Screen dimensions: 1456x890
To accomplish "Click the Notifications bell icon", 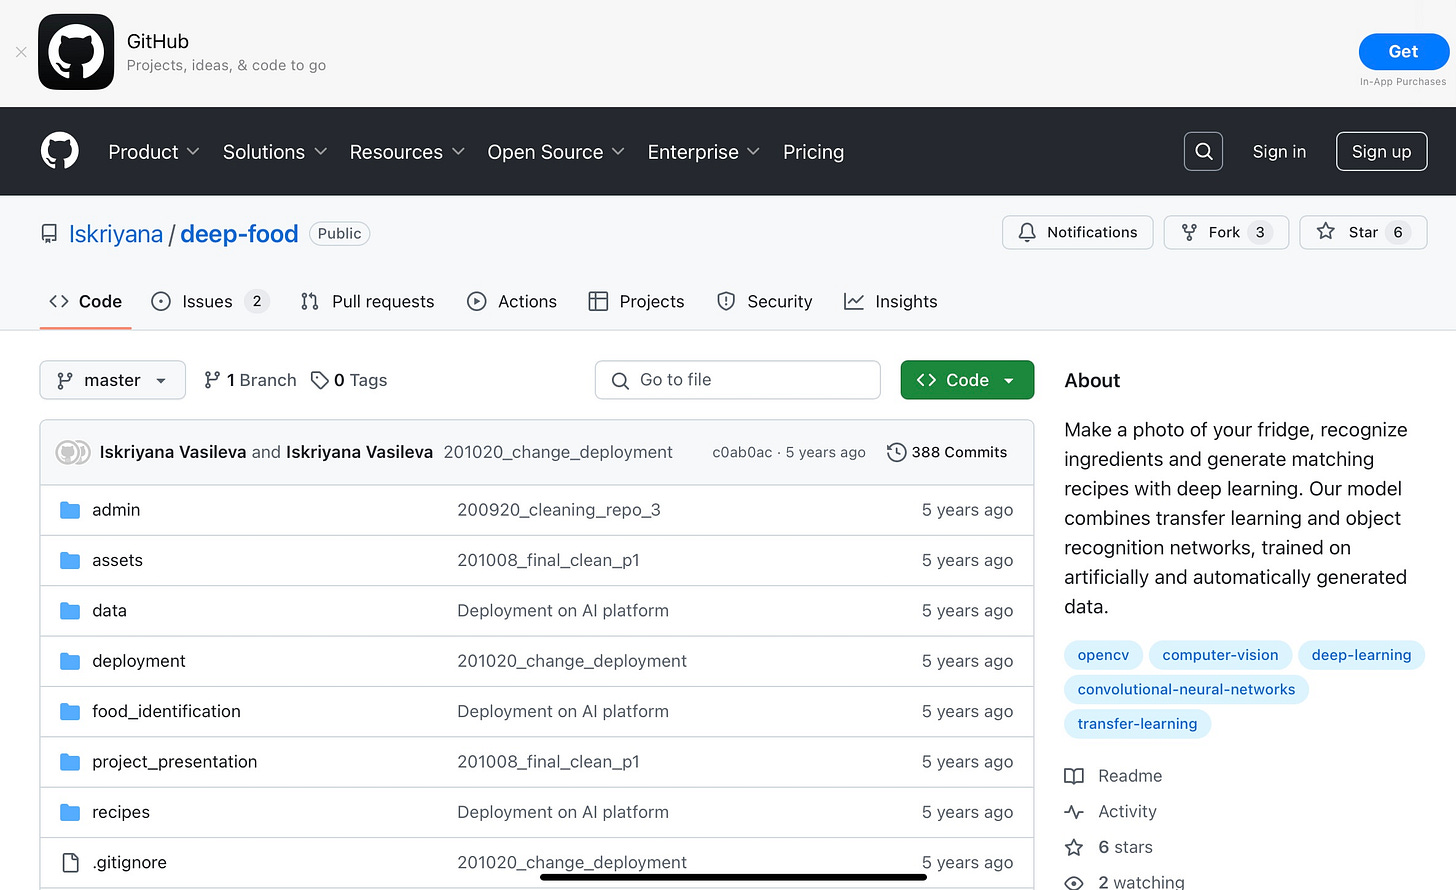I will click(x=1027, y=232).
